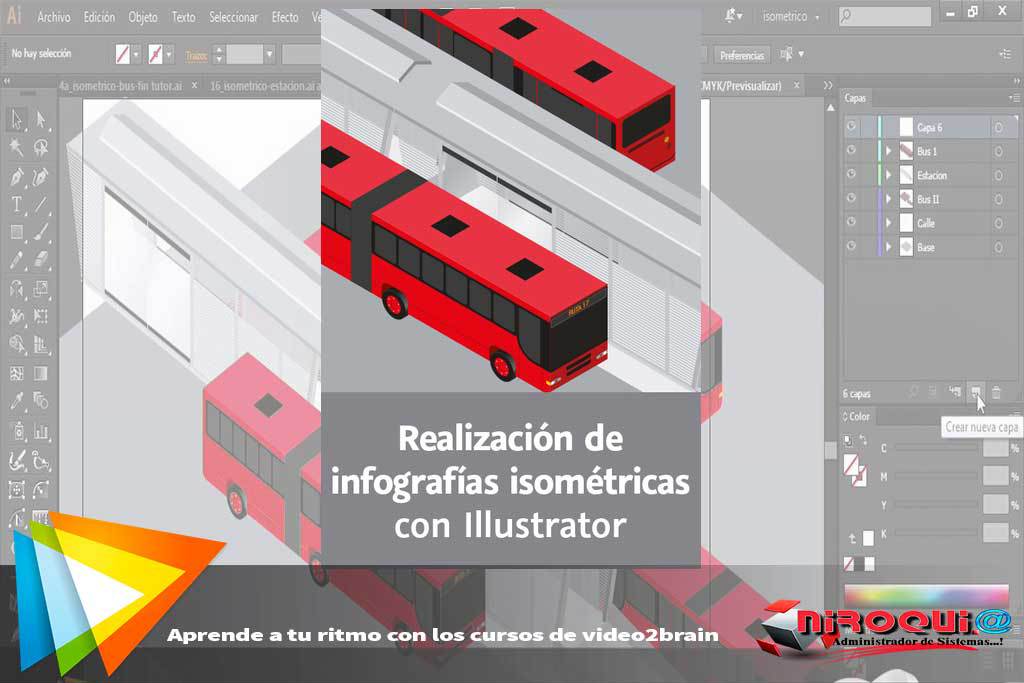This screenshot has height=683, width=1024.
Task: Open the Objeto menu
Action: 143,18
